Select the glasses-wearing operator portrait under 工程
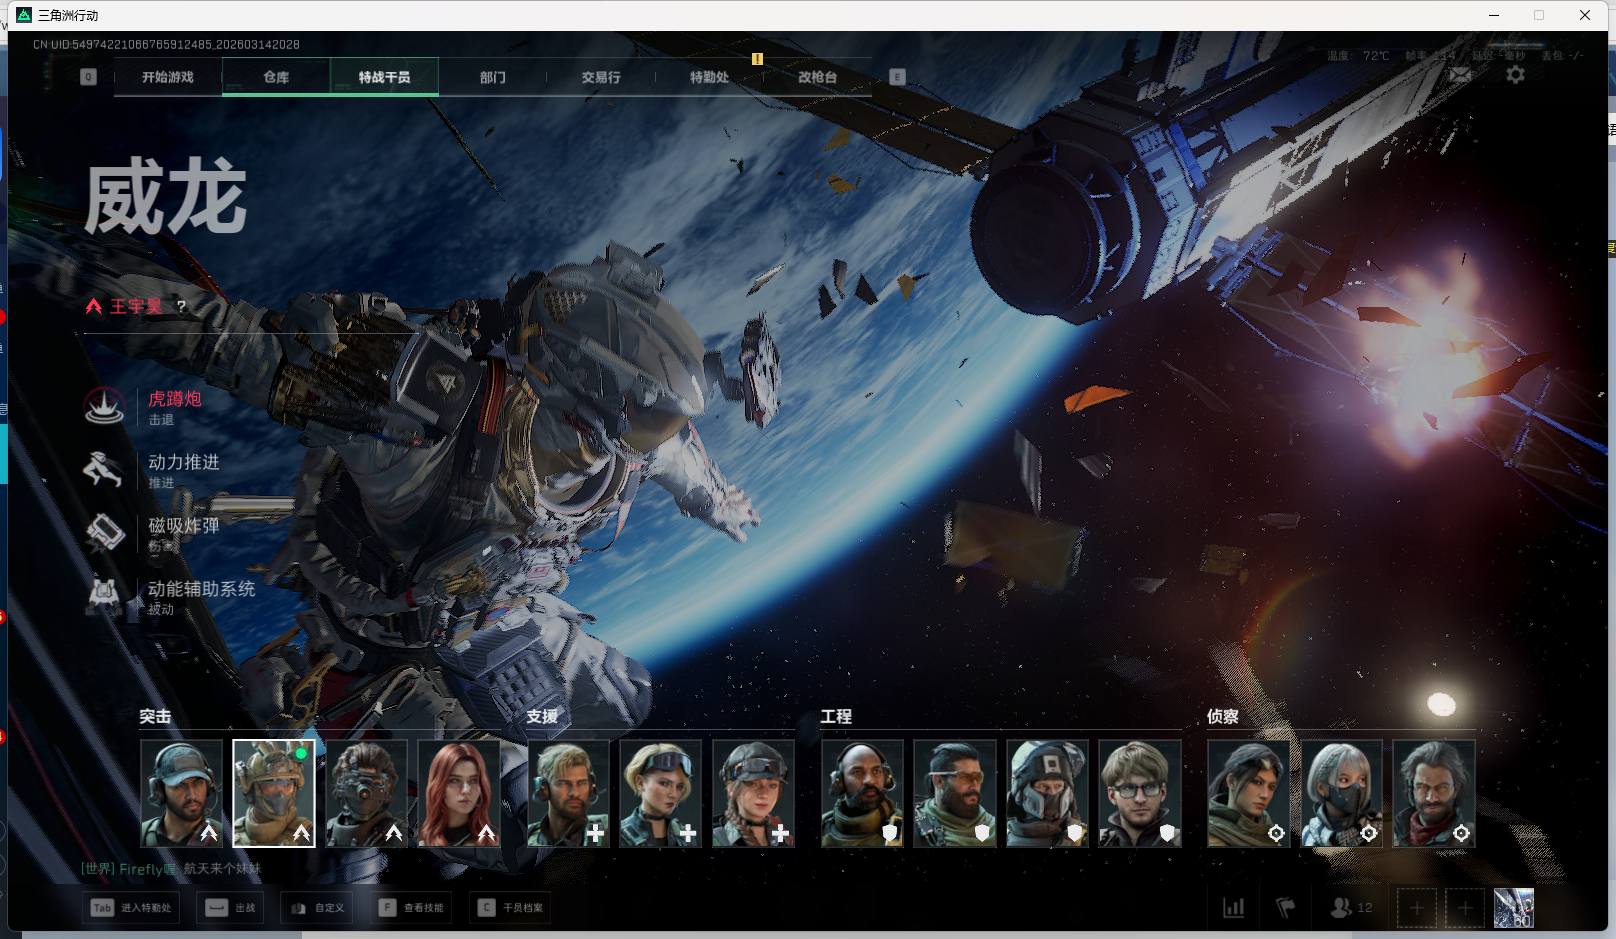This screenshot has height=939, width=1616. (x=1140, y=793)
